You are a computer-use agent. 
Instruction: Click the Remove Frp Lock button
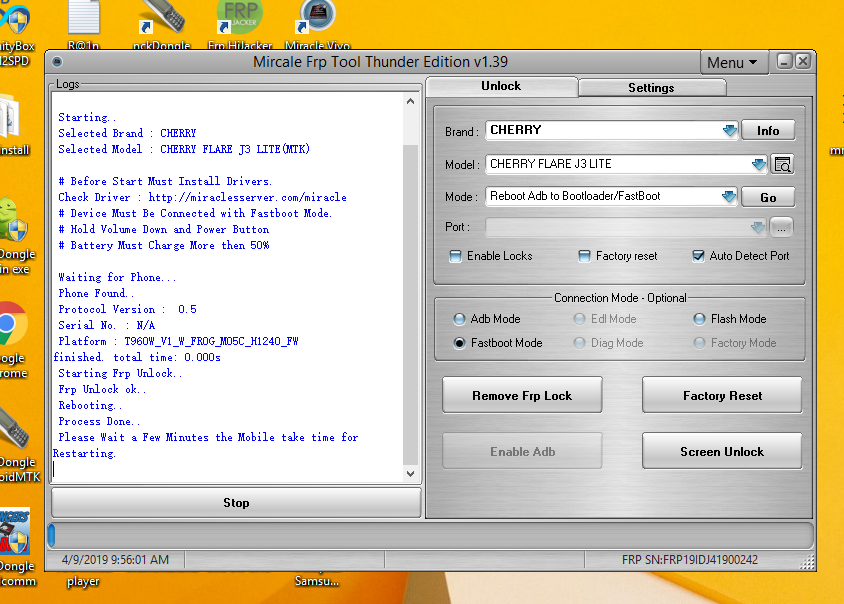tap(522, 396)
